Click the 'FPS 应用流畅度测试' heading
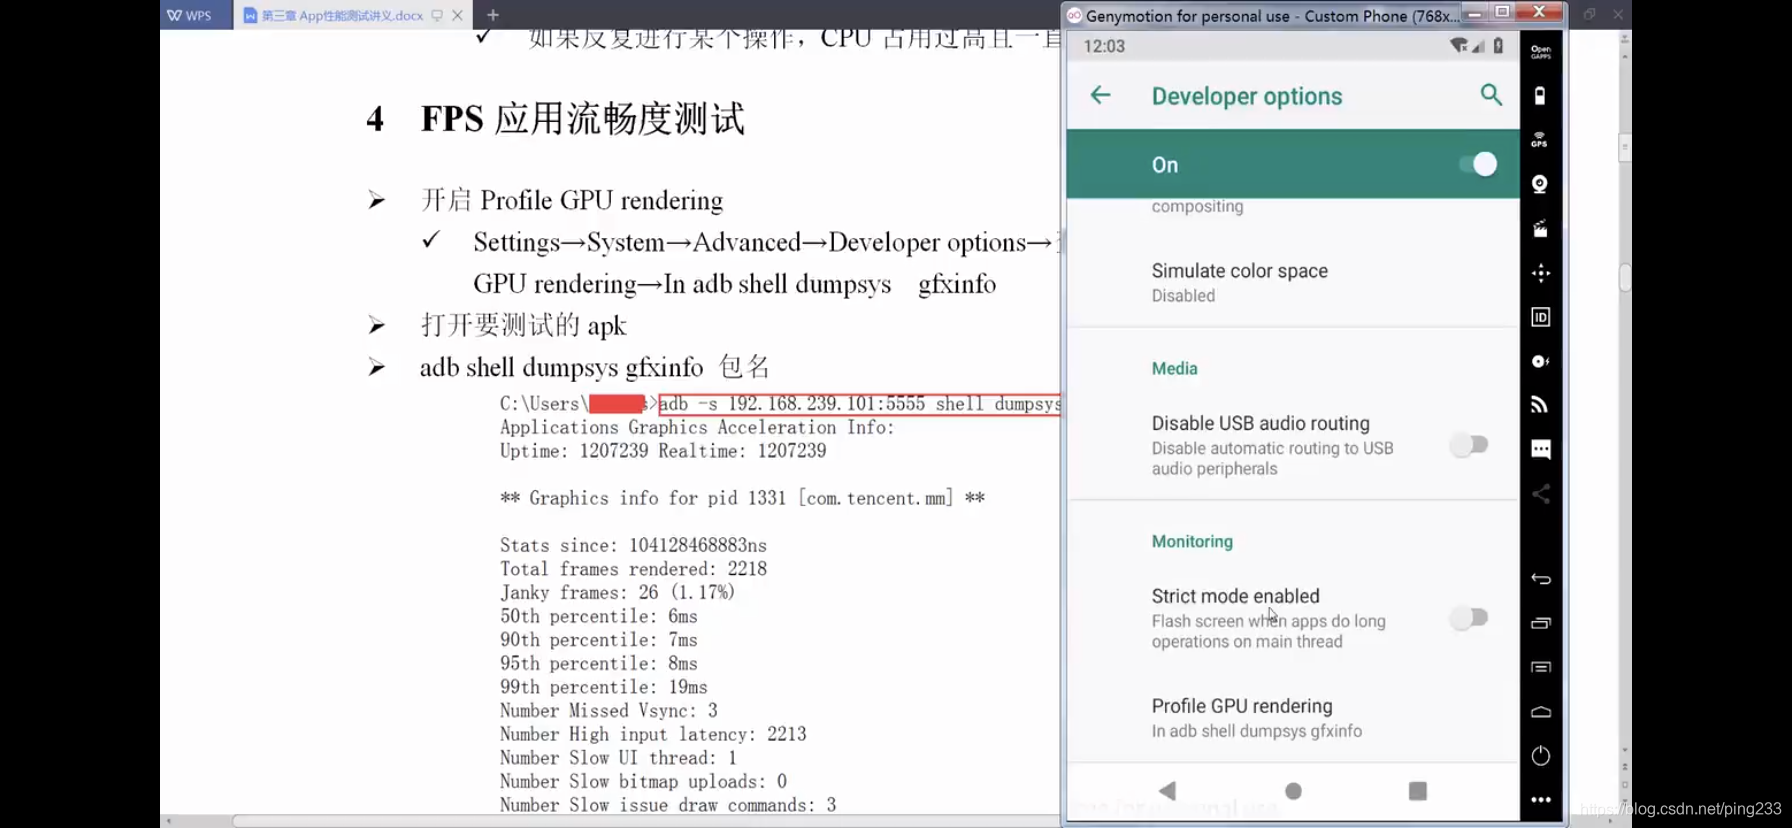The height and width of the screenshot is (828, 1792). [582, 119]
